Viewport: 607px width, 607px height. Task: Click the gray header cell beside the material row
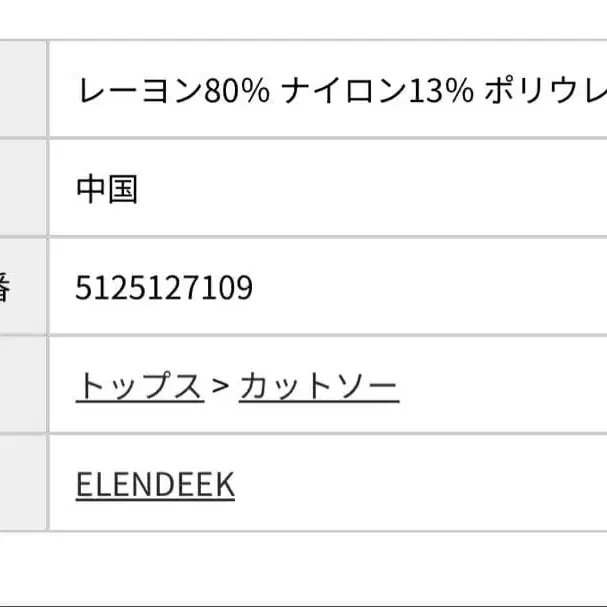(22, 90)
